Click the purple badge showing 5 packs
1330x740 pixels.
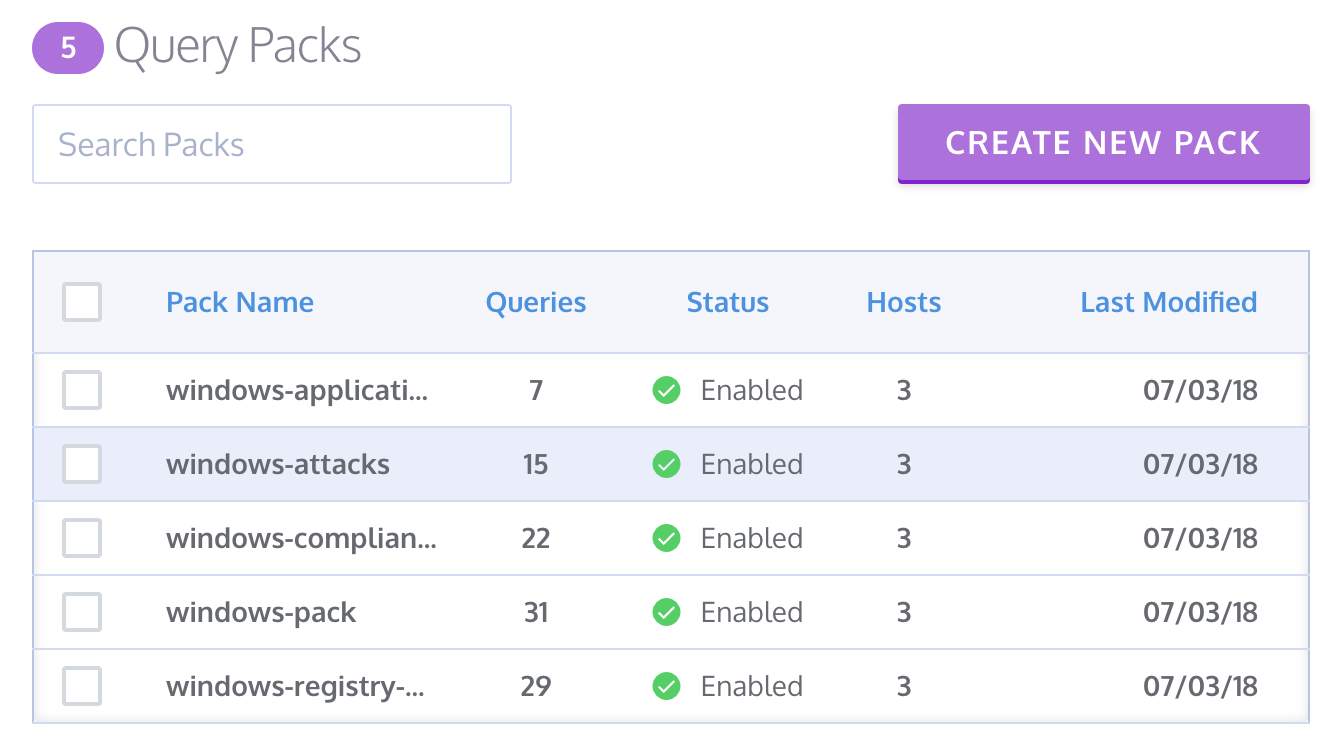point(68,49)
